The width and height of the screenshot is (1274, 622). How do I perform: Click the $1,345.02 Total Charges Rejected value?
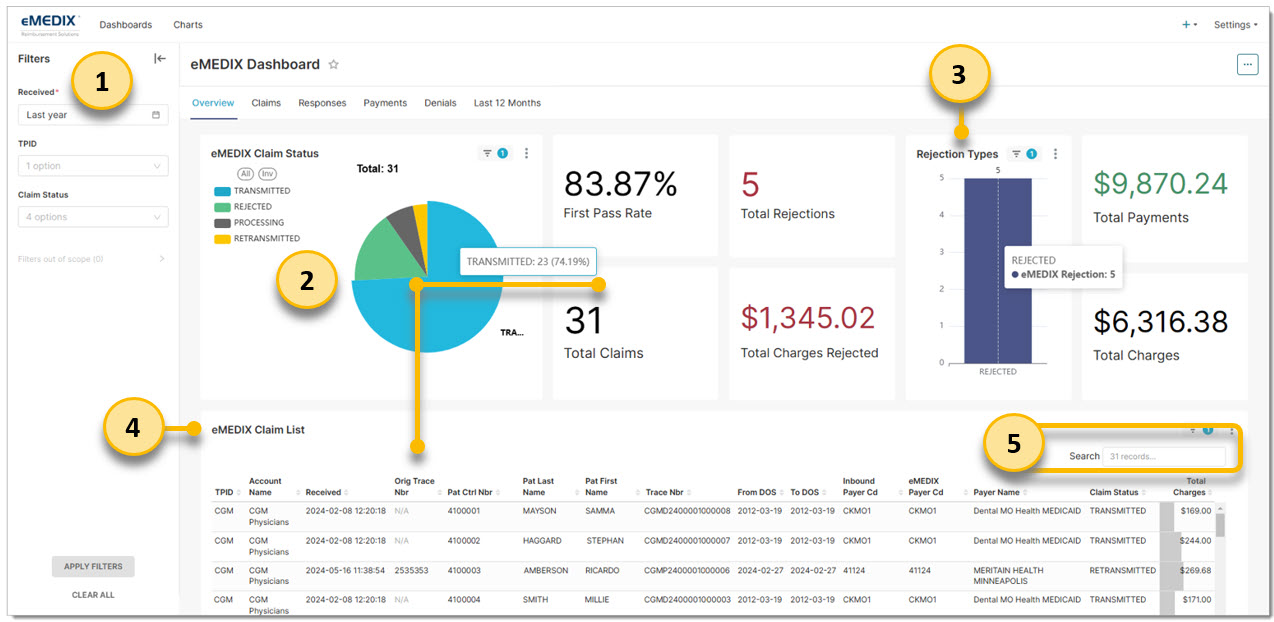[x=808, y=318]
